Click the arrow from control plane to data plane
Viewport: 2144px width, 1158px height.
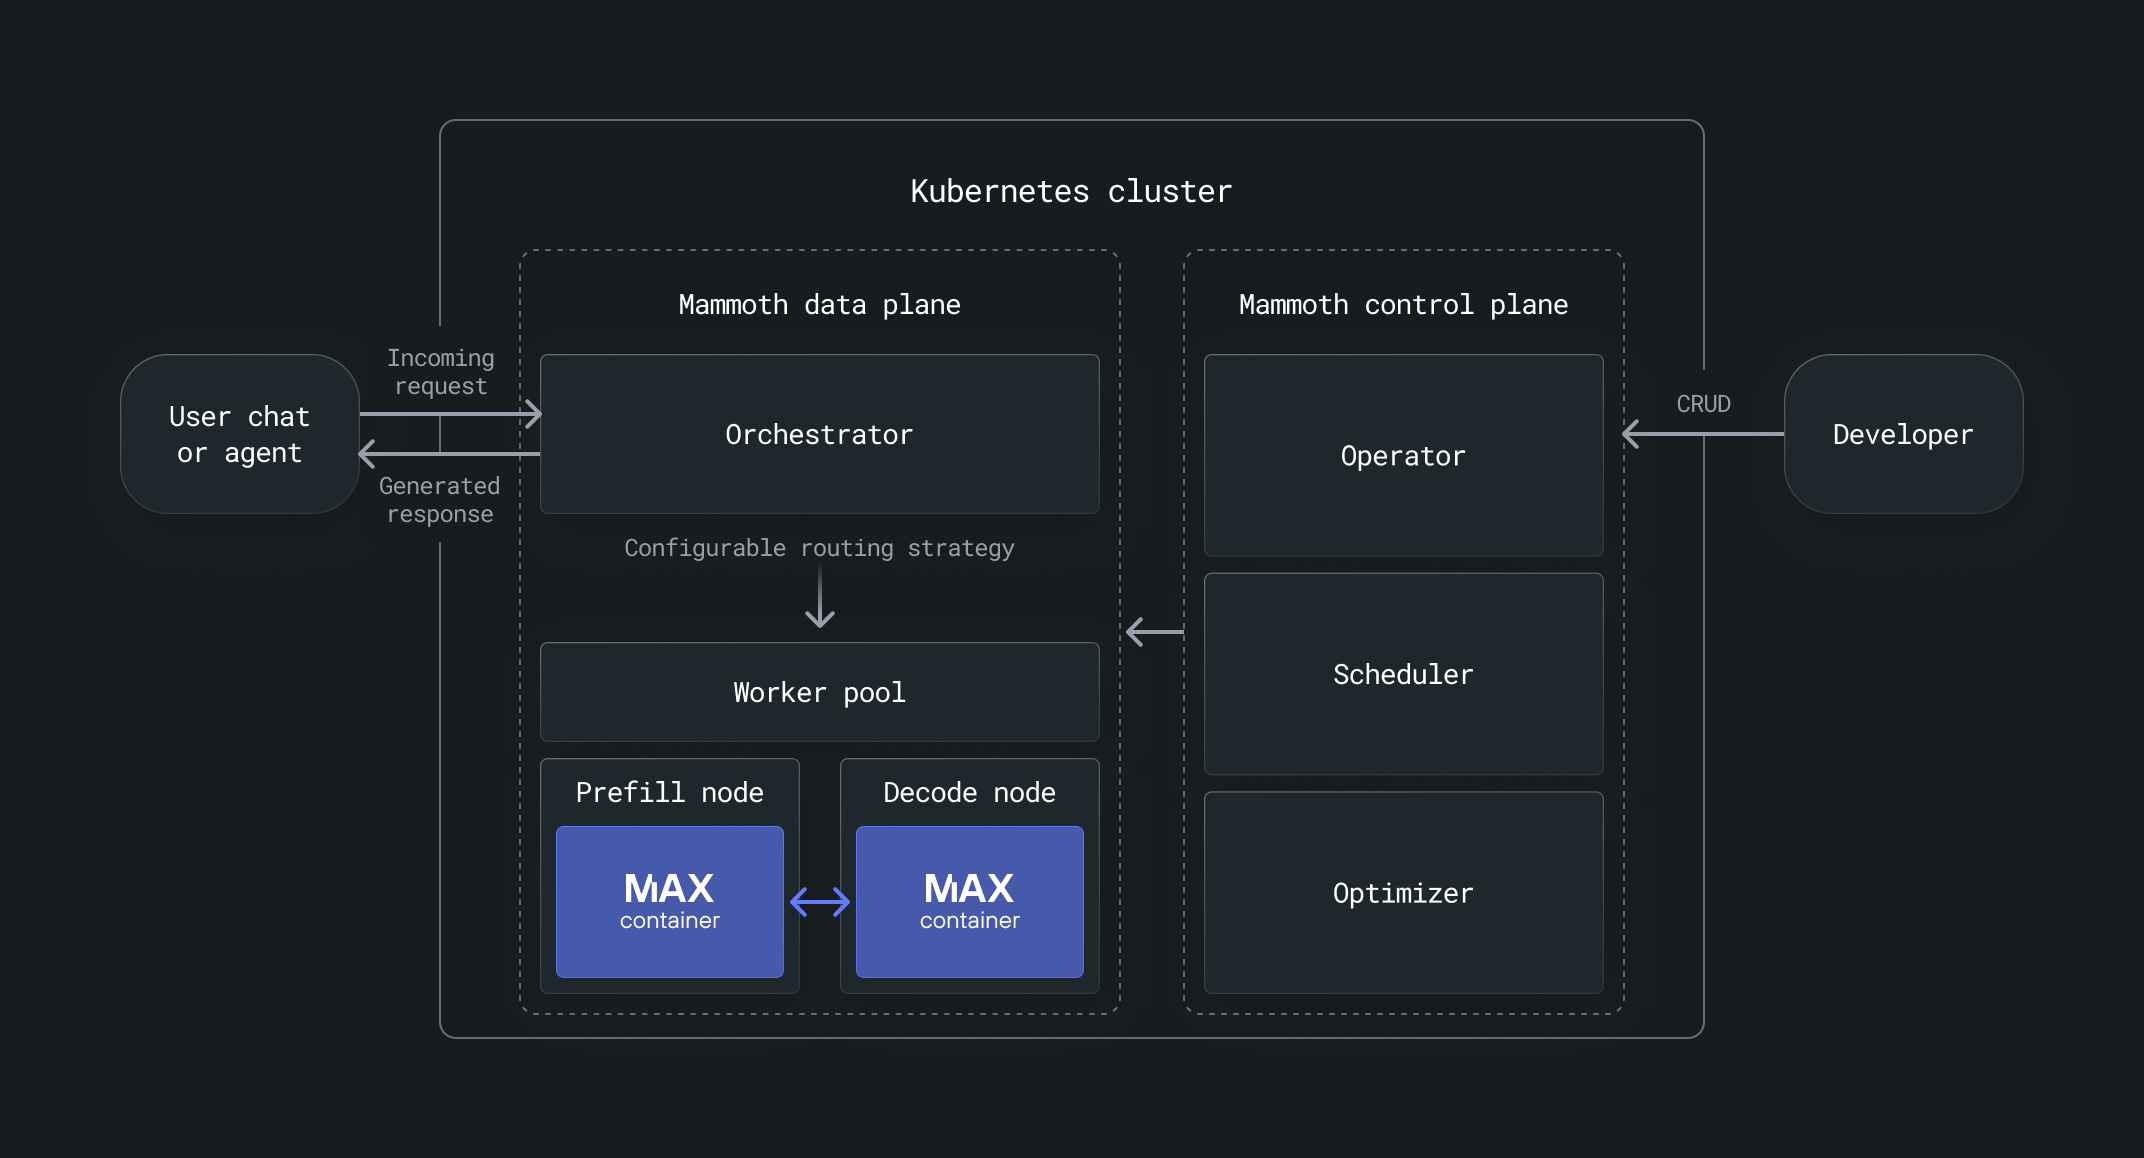1155,632
